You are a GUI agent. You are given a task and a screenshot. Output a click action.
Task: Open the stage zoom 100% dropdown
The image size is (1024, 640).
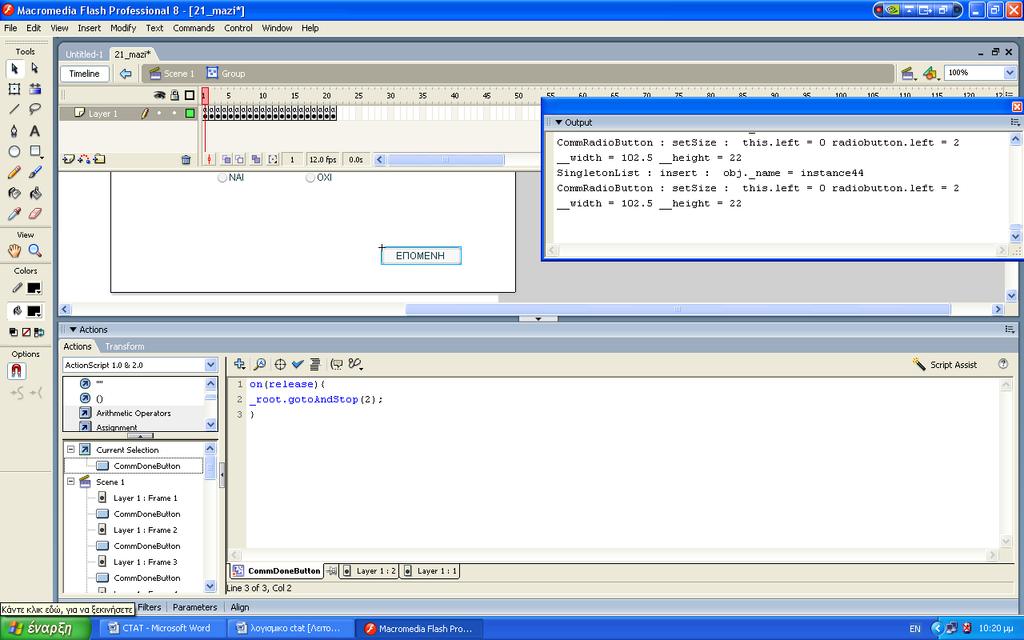(1010, 73)
